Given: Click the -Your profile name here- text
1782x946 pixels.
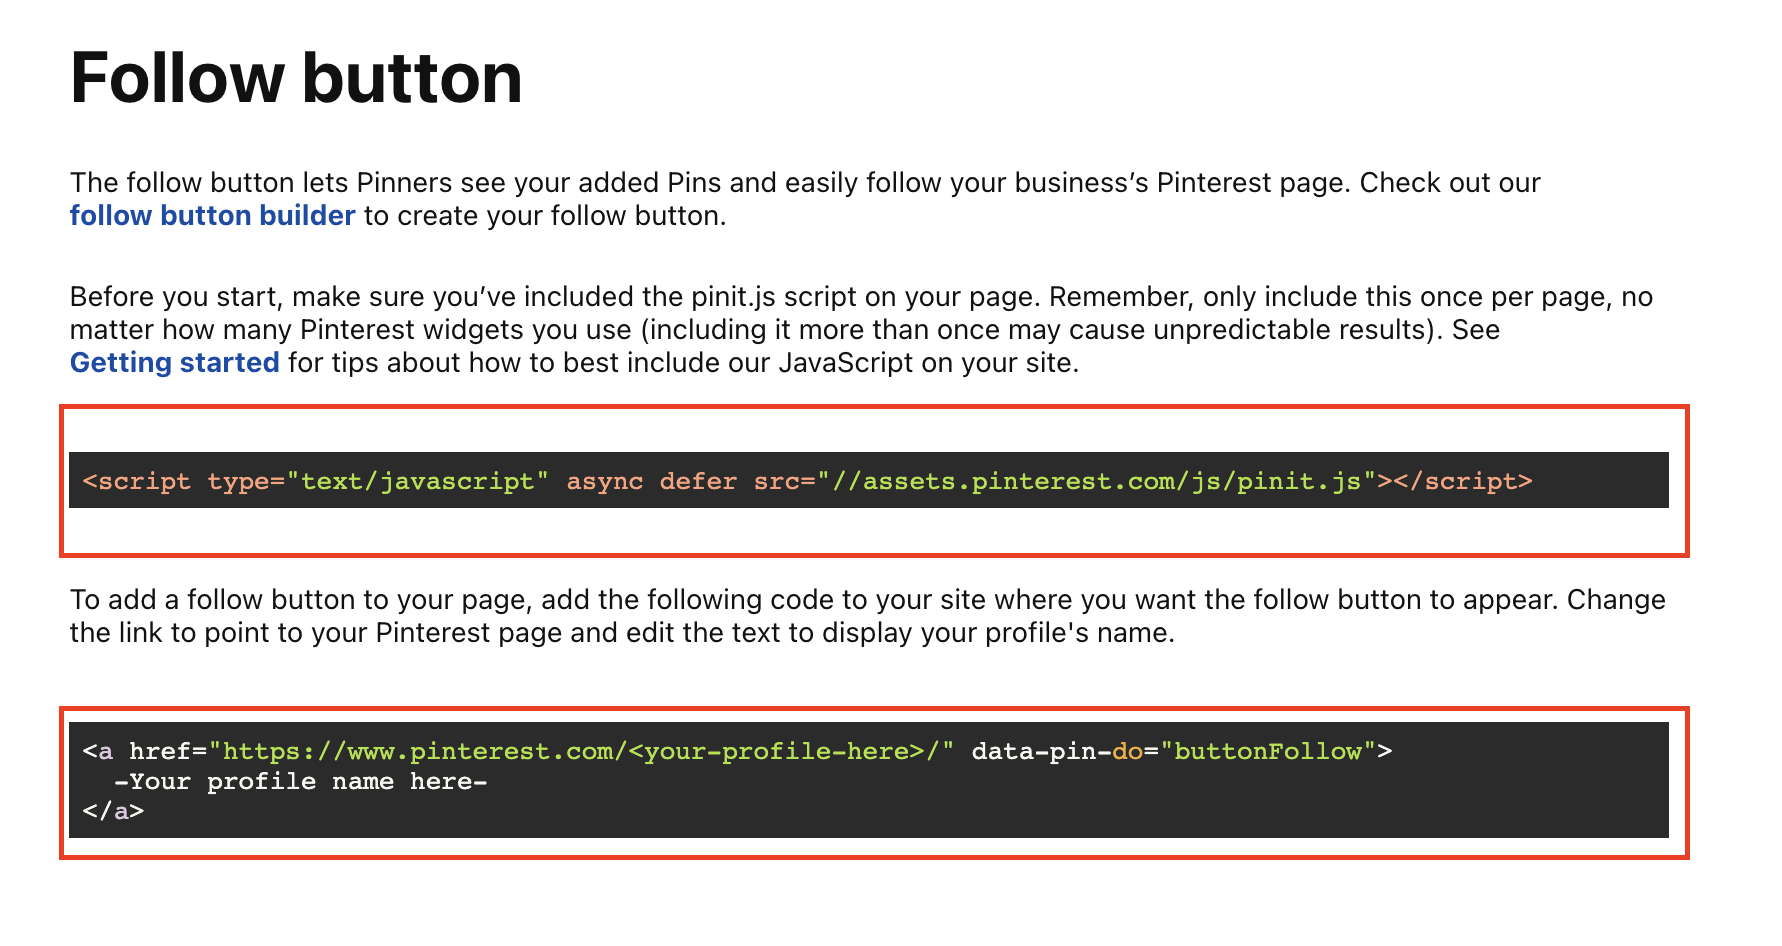Looking at the screenshot, I should tap(300, 781).
